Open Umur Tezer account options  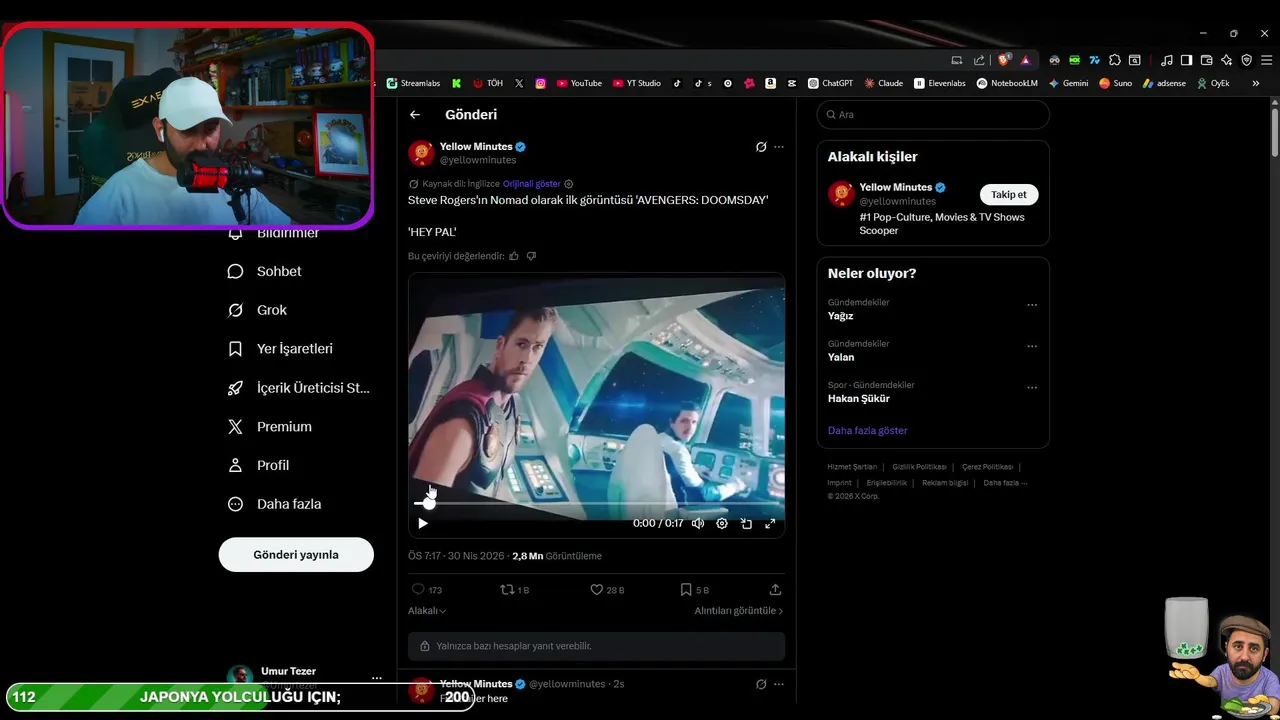point(377,678)
